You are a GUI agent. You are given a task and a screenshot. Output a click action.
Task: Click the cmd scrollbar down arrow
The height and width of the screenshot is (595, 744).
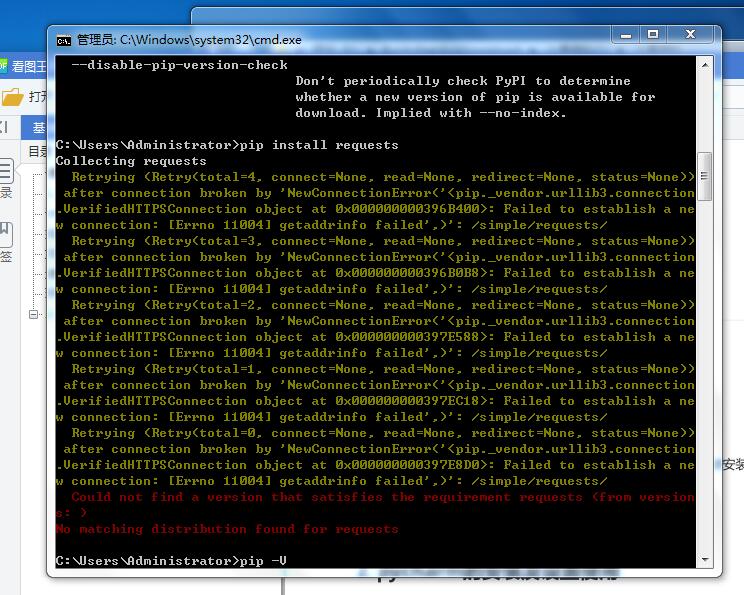705,560
